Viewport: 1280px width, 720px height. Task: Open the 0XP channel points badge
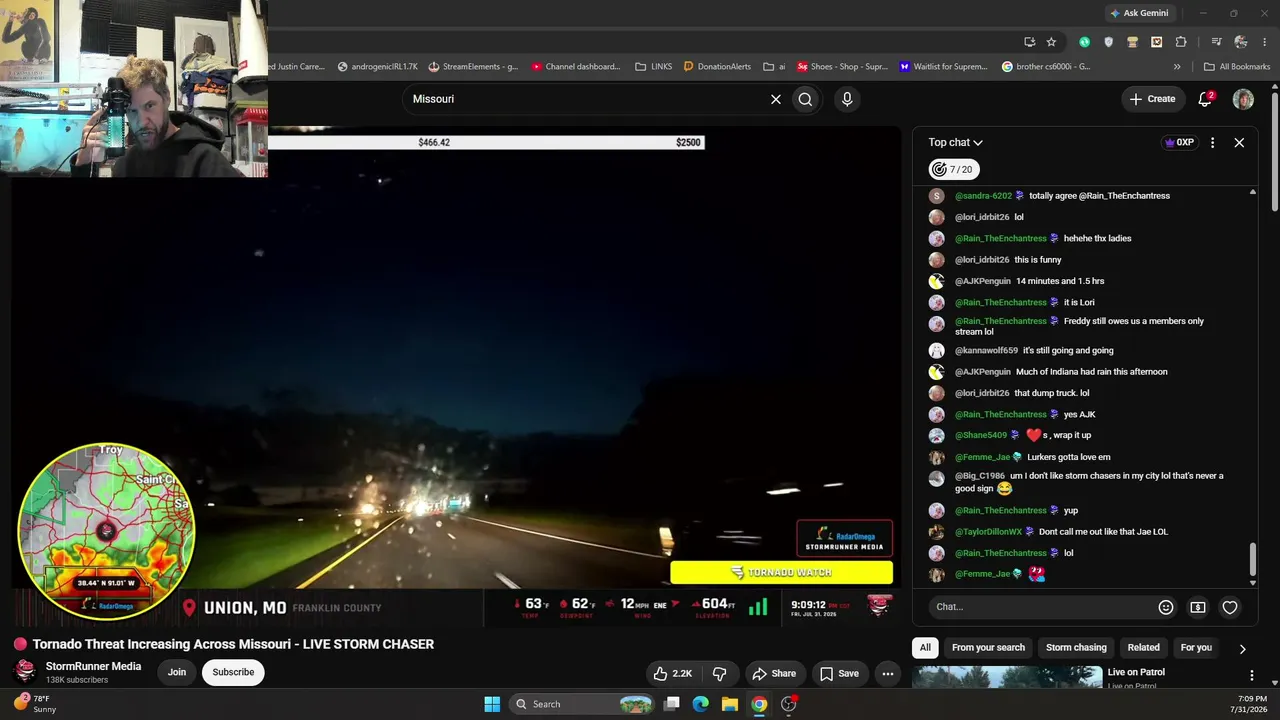(1180, 143)
